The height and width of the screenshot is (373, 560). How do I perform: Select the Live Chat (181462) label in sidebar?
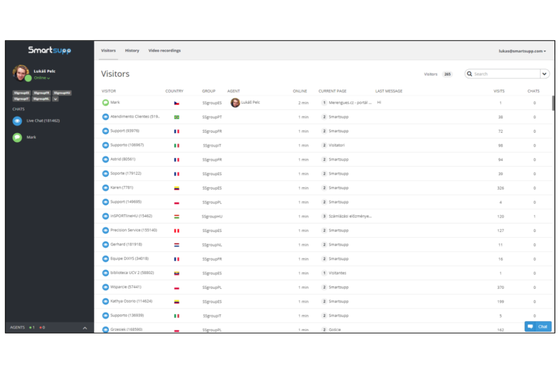tap(43, 121)
